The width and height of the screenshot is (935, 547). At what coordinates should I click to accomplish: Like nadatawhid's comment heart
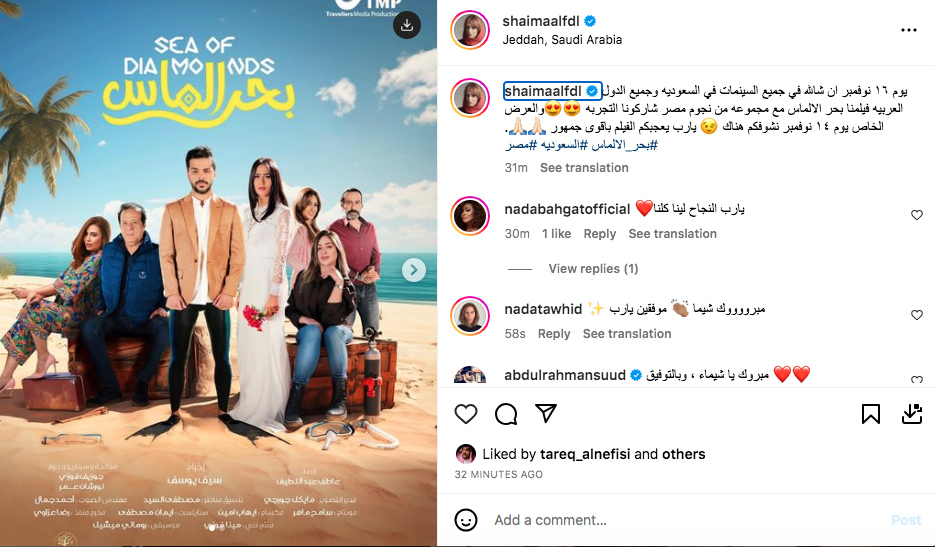click(917, 315)
